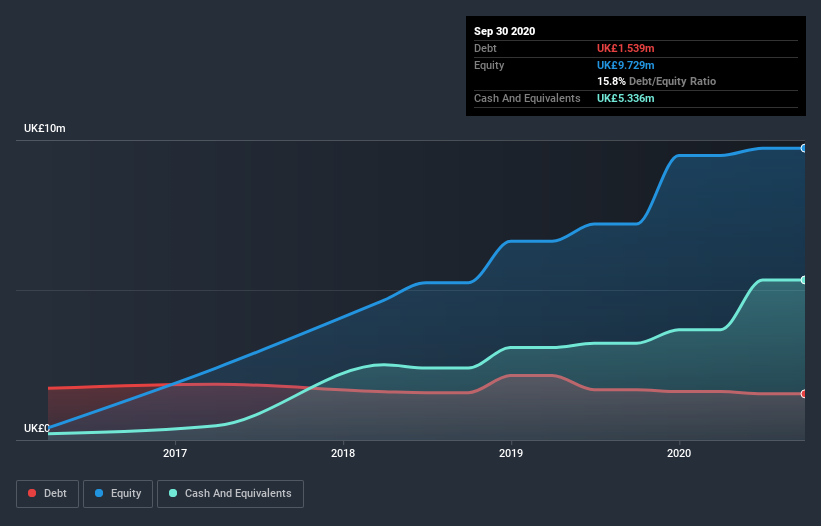Click the UK£1.539m debt value
The height and width of the screenshot is (526, 821).
click(626, 48)
